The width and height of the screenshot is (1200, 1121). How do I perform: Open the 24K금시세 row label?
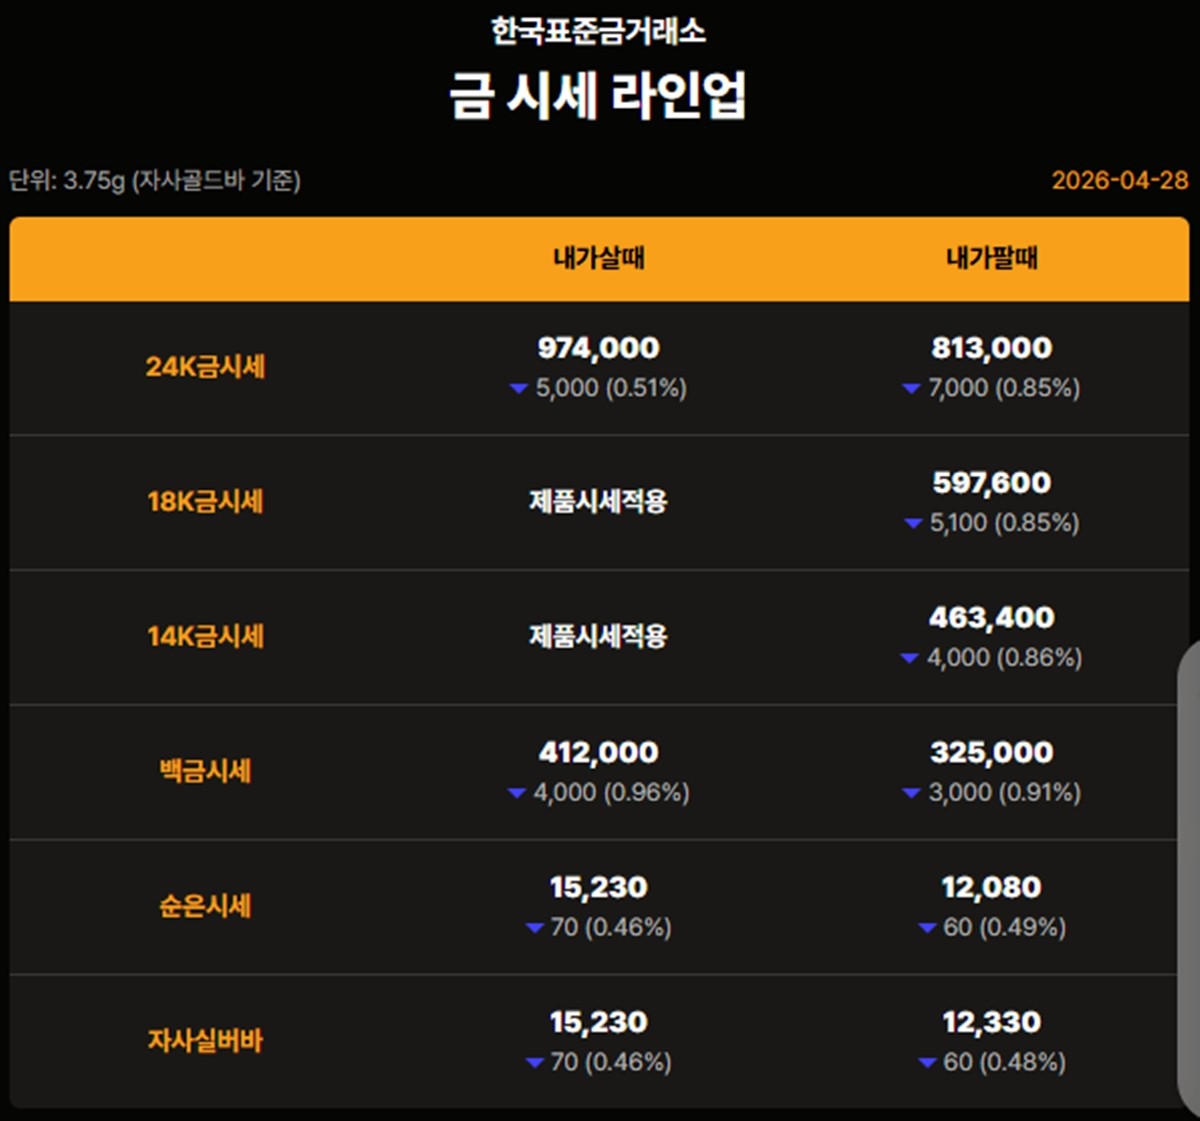[x=205, y=367]
